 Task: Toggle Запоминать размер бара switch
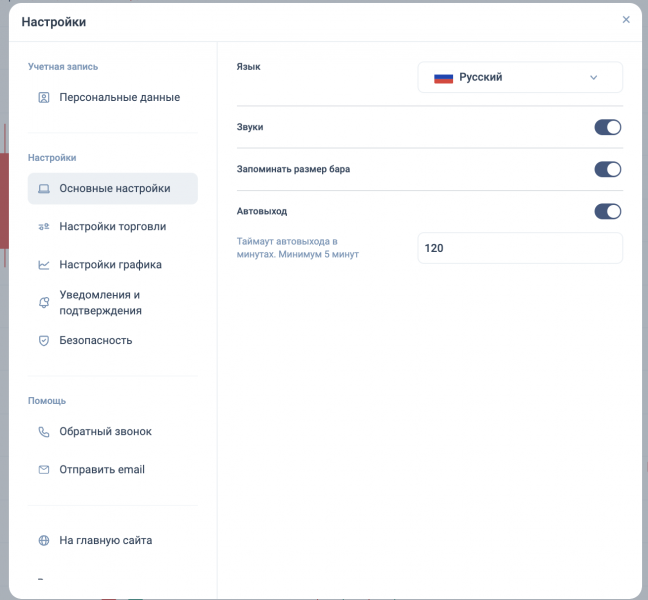pos(608,169)
